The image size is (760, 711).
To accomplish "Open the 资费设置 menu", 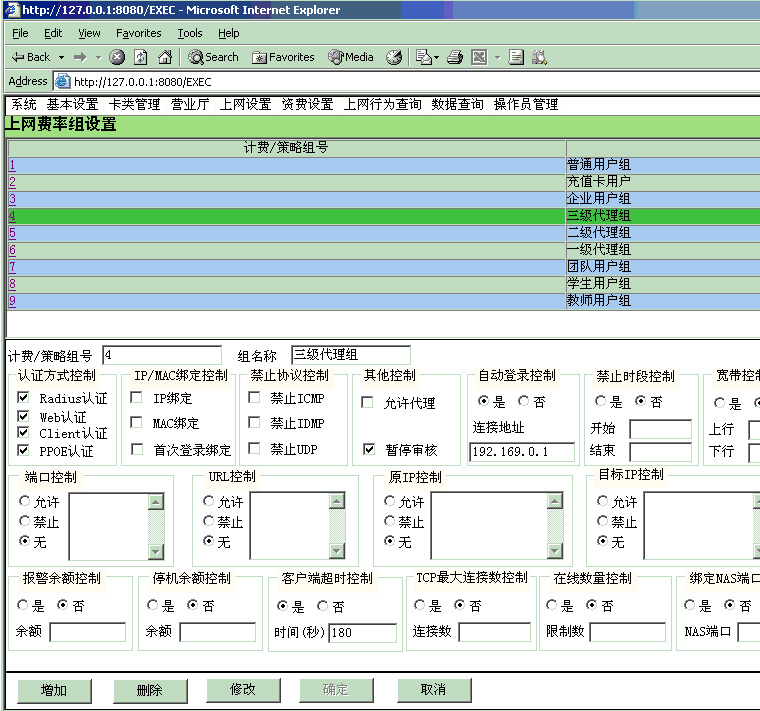I will (x=307, y=104).
